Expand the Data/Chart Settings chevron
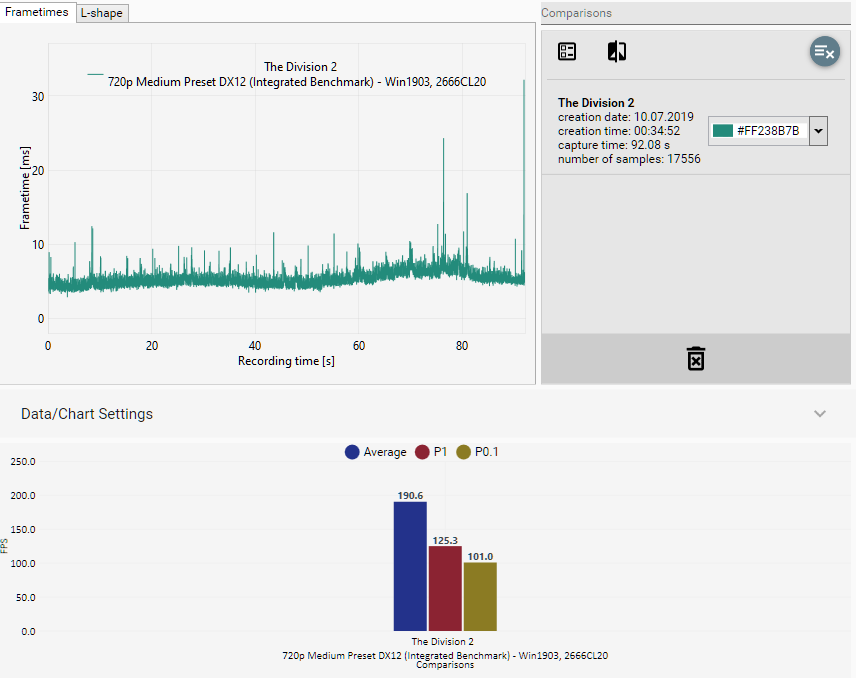 pyautogui.click(x=819, y=414)
